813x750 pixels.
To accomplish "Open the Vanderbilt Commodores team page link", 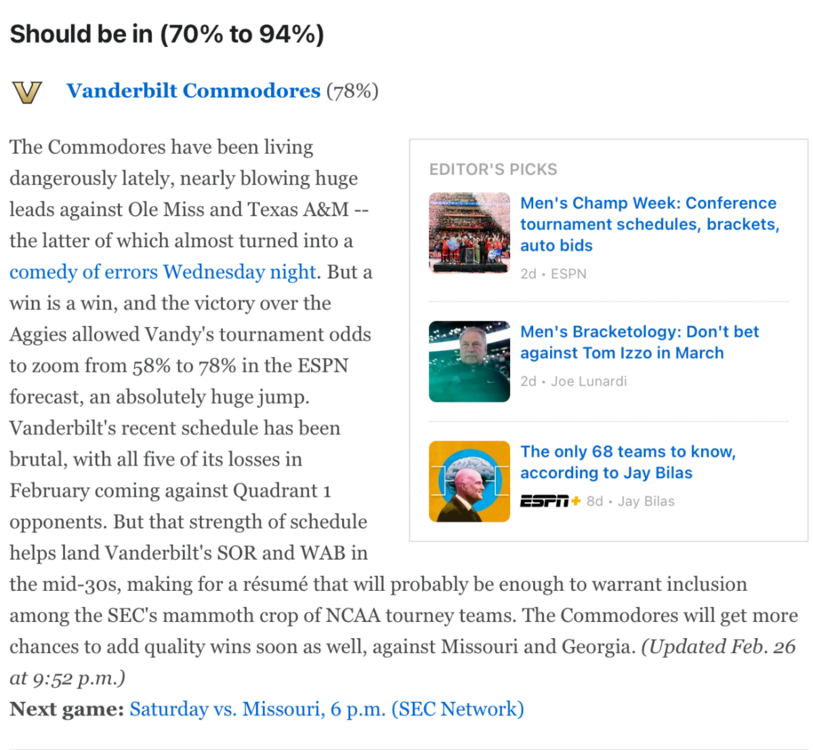I will tap(193, 91).
